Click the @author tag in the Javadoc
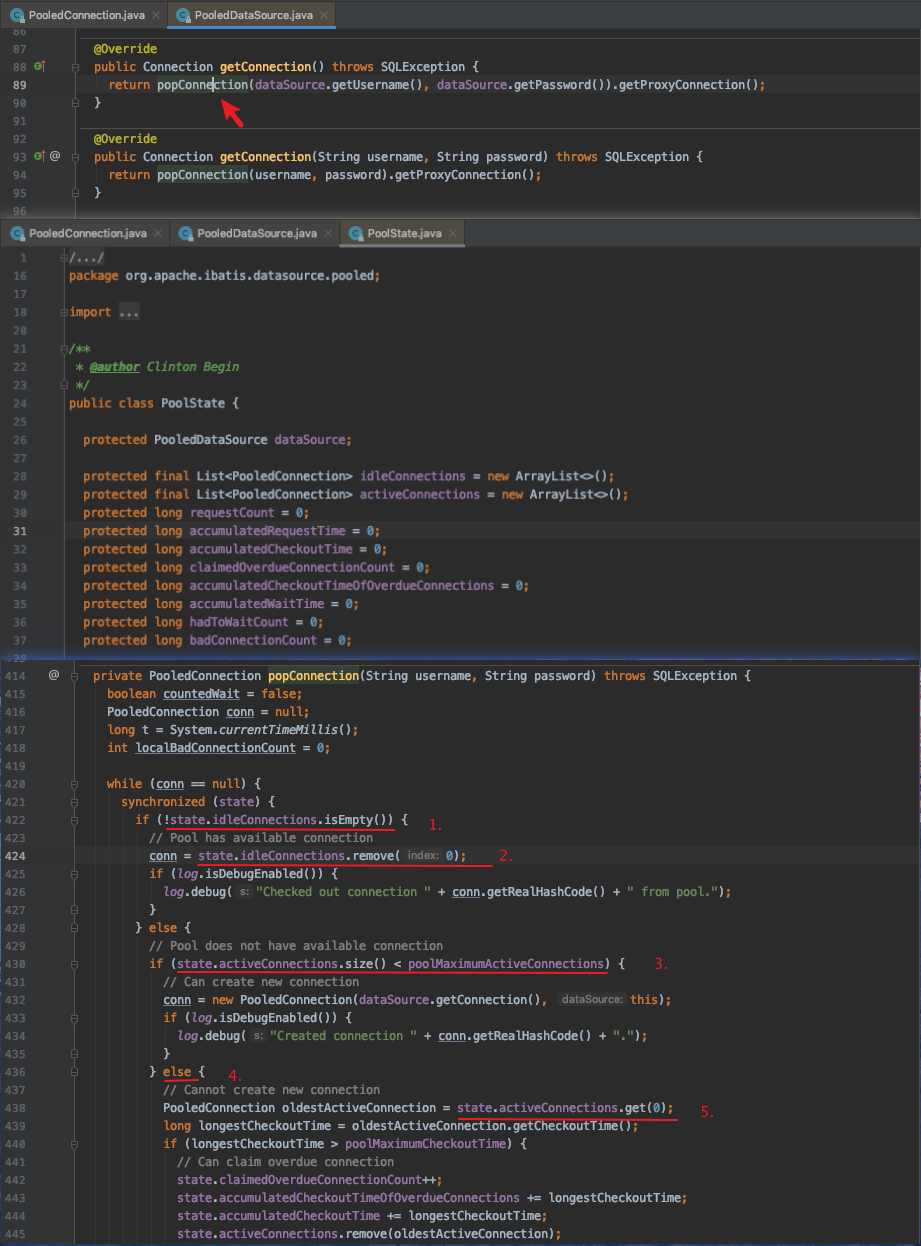This screenshot has width=921, height=1246. 114,366
